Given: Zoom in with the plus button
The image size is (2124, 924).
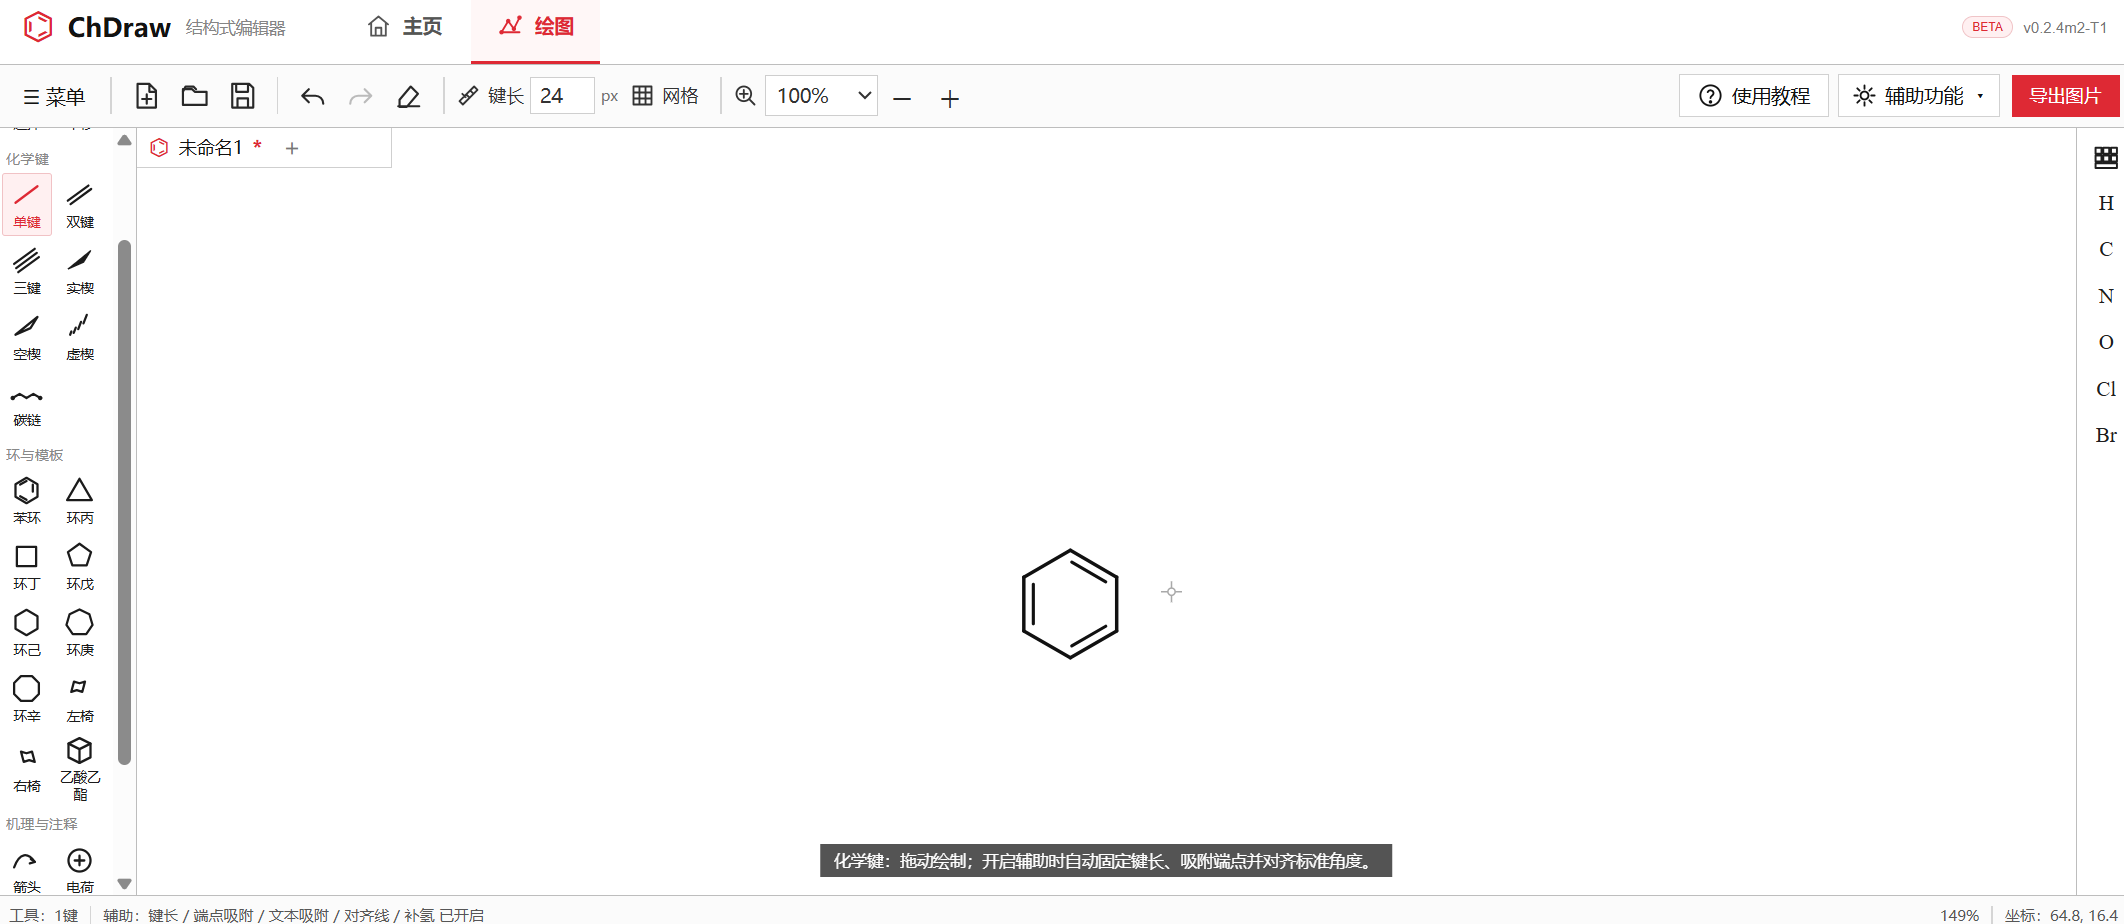Looking at the screenshot, I should click(x=950, y=98).
